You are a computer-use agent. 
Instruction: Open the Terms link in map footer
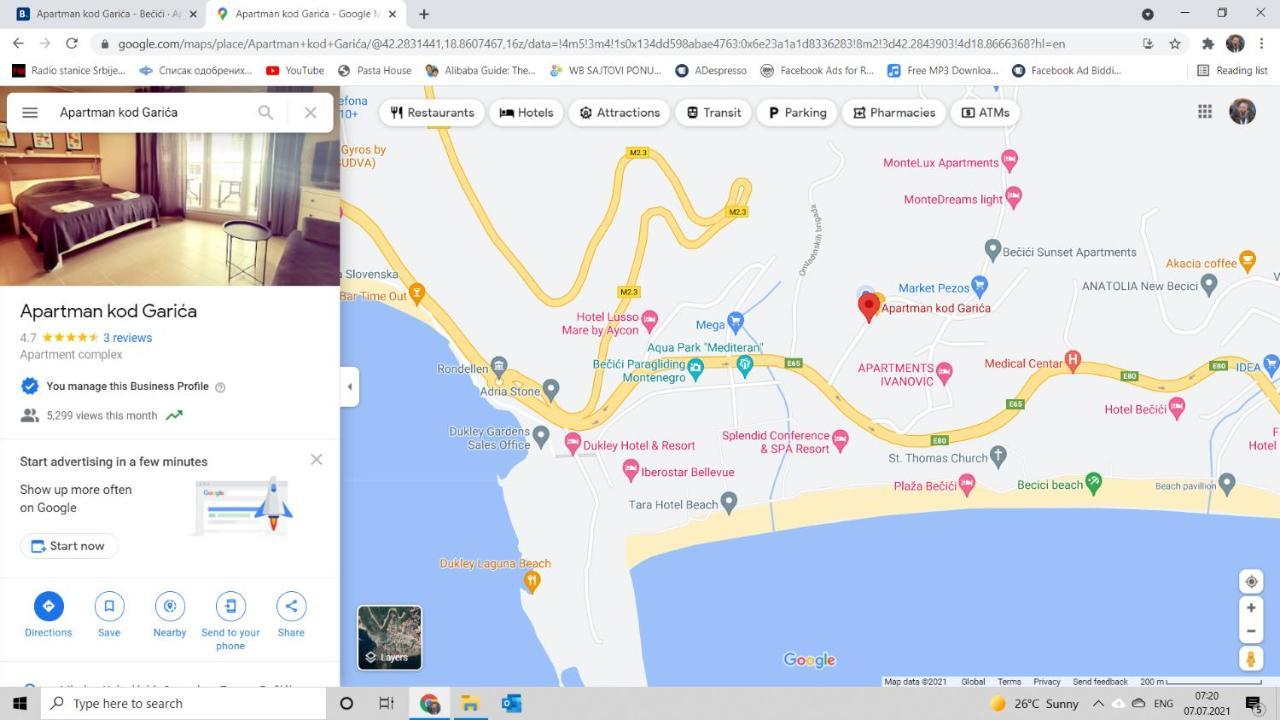[1009, 682]
